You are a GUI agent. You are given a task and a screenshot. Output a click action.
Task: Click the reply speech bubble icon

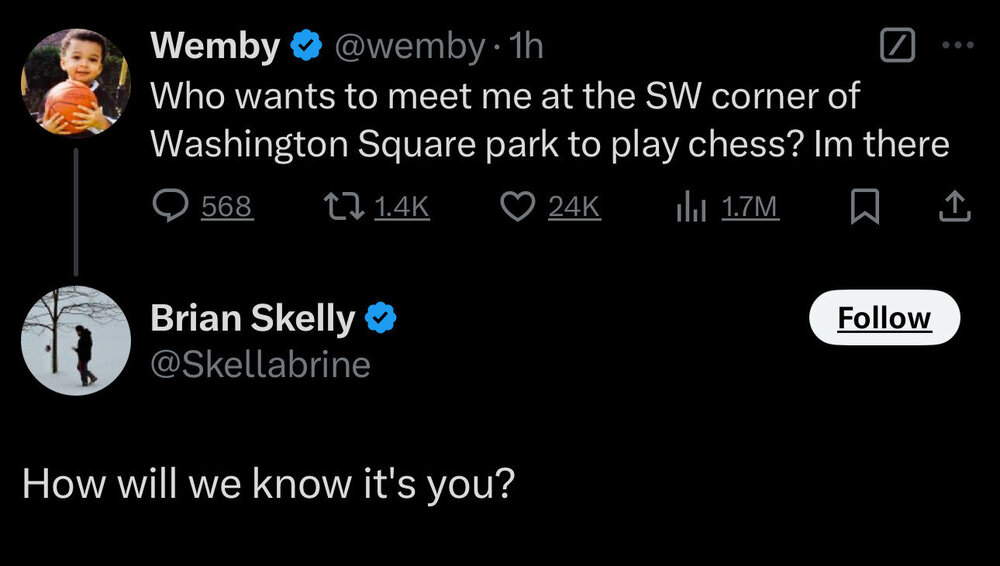(170, 206)
